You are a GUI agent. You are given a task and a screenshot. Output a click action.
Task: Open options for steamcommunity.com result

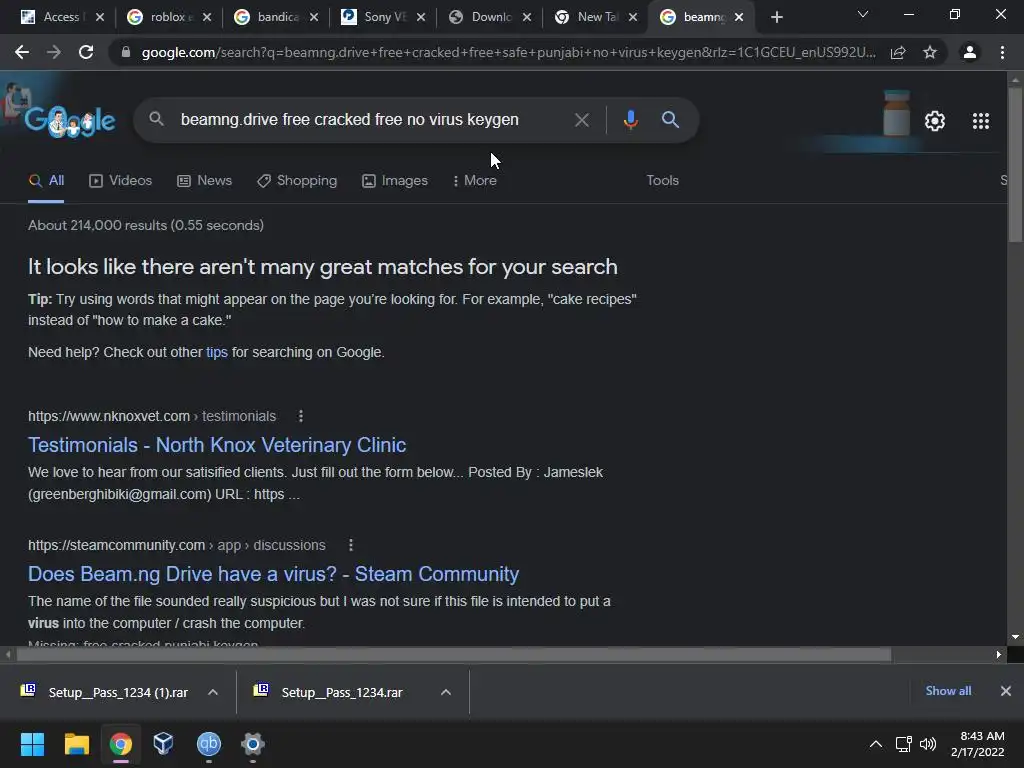pos(351,545)
